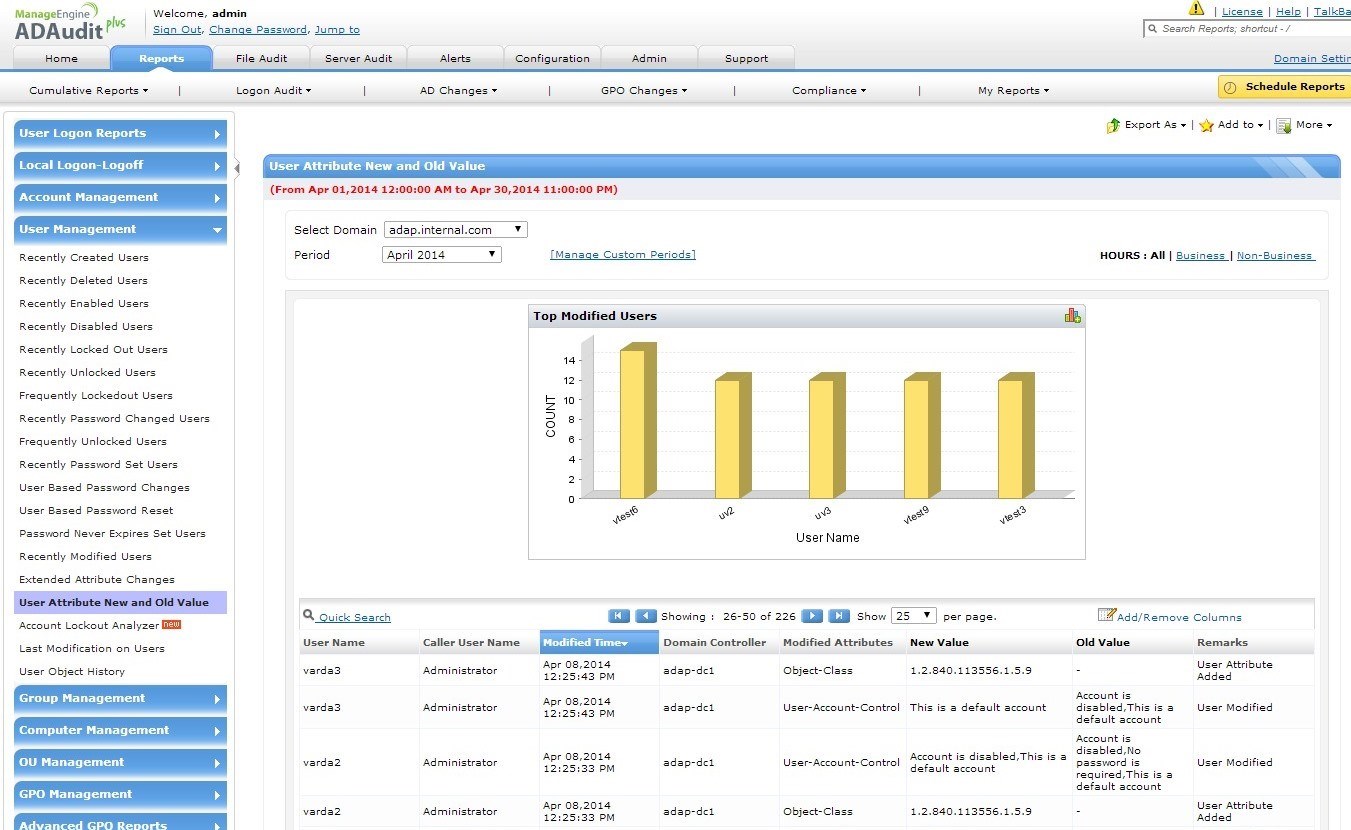Go to the first page of results

[619, 616]
